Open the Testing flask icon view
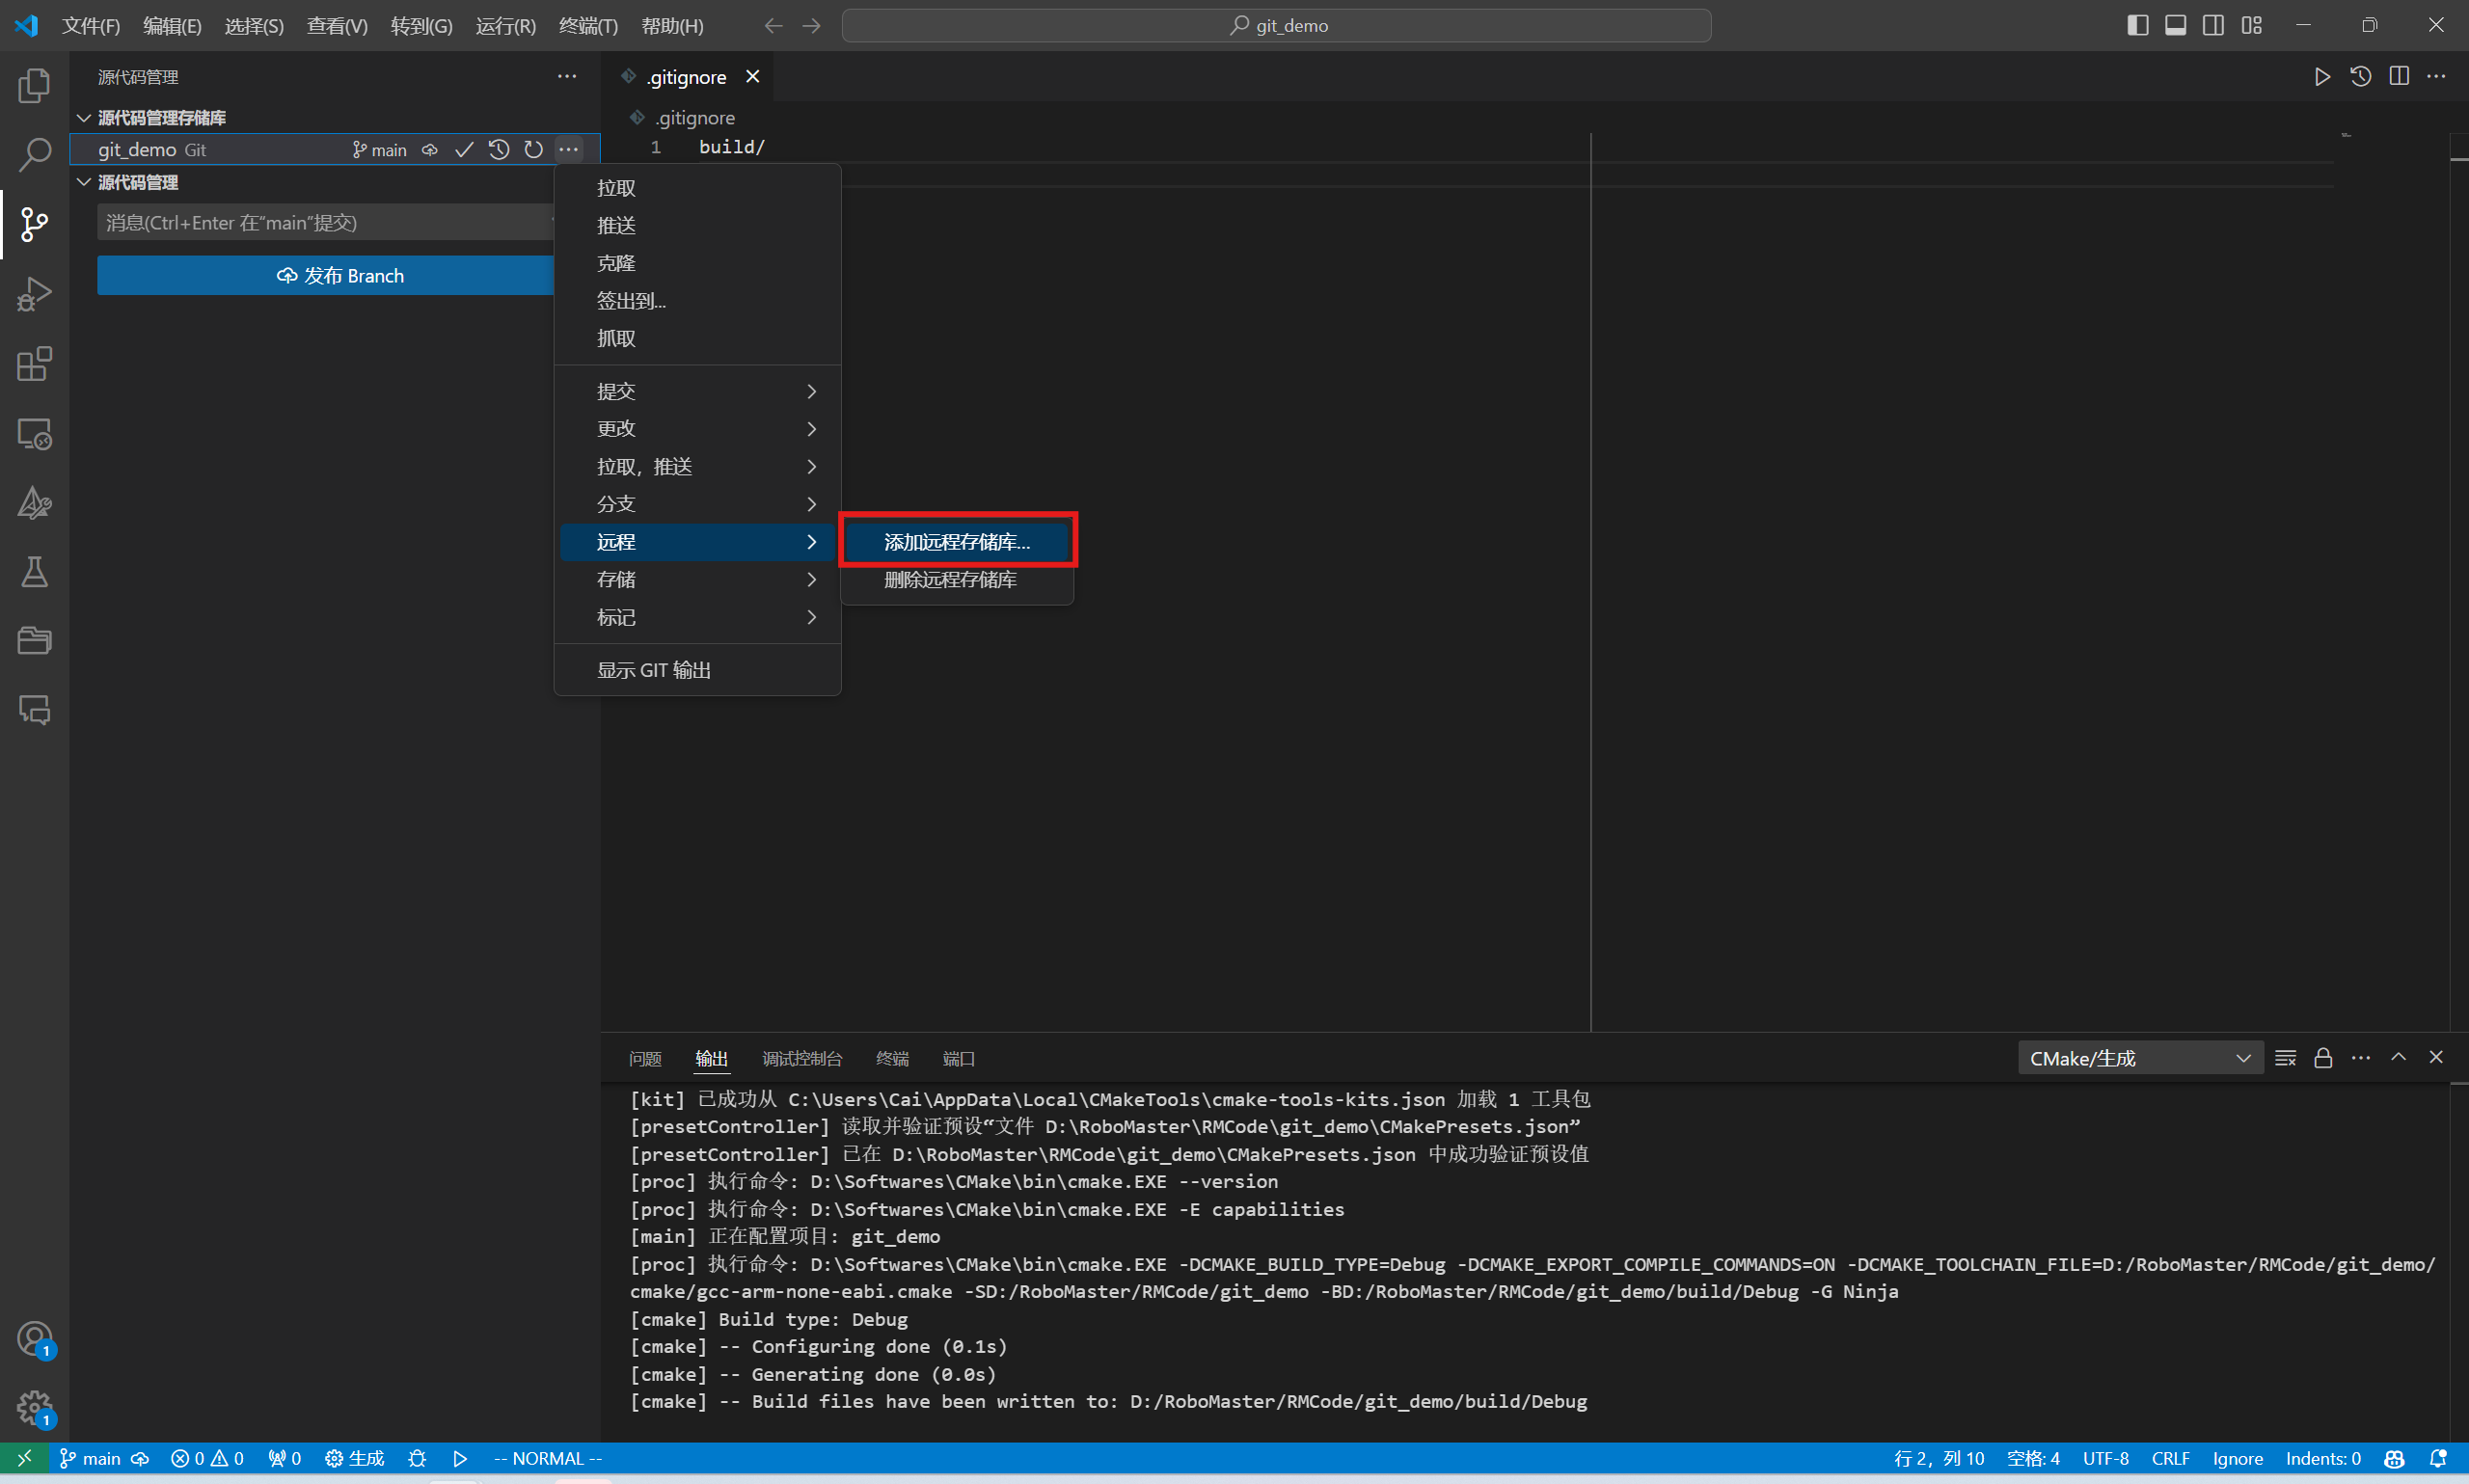Screen dimensions: 2469x1484 tap(34, 572)
